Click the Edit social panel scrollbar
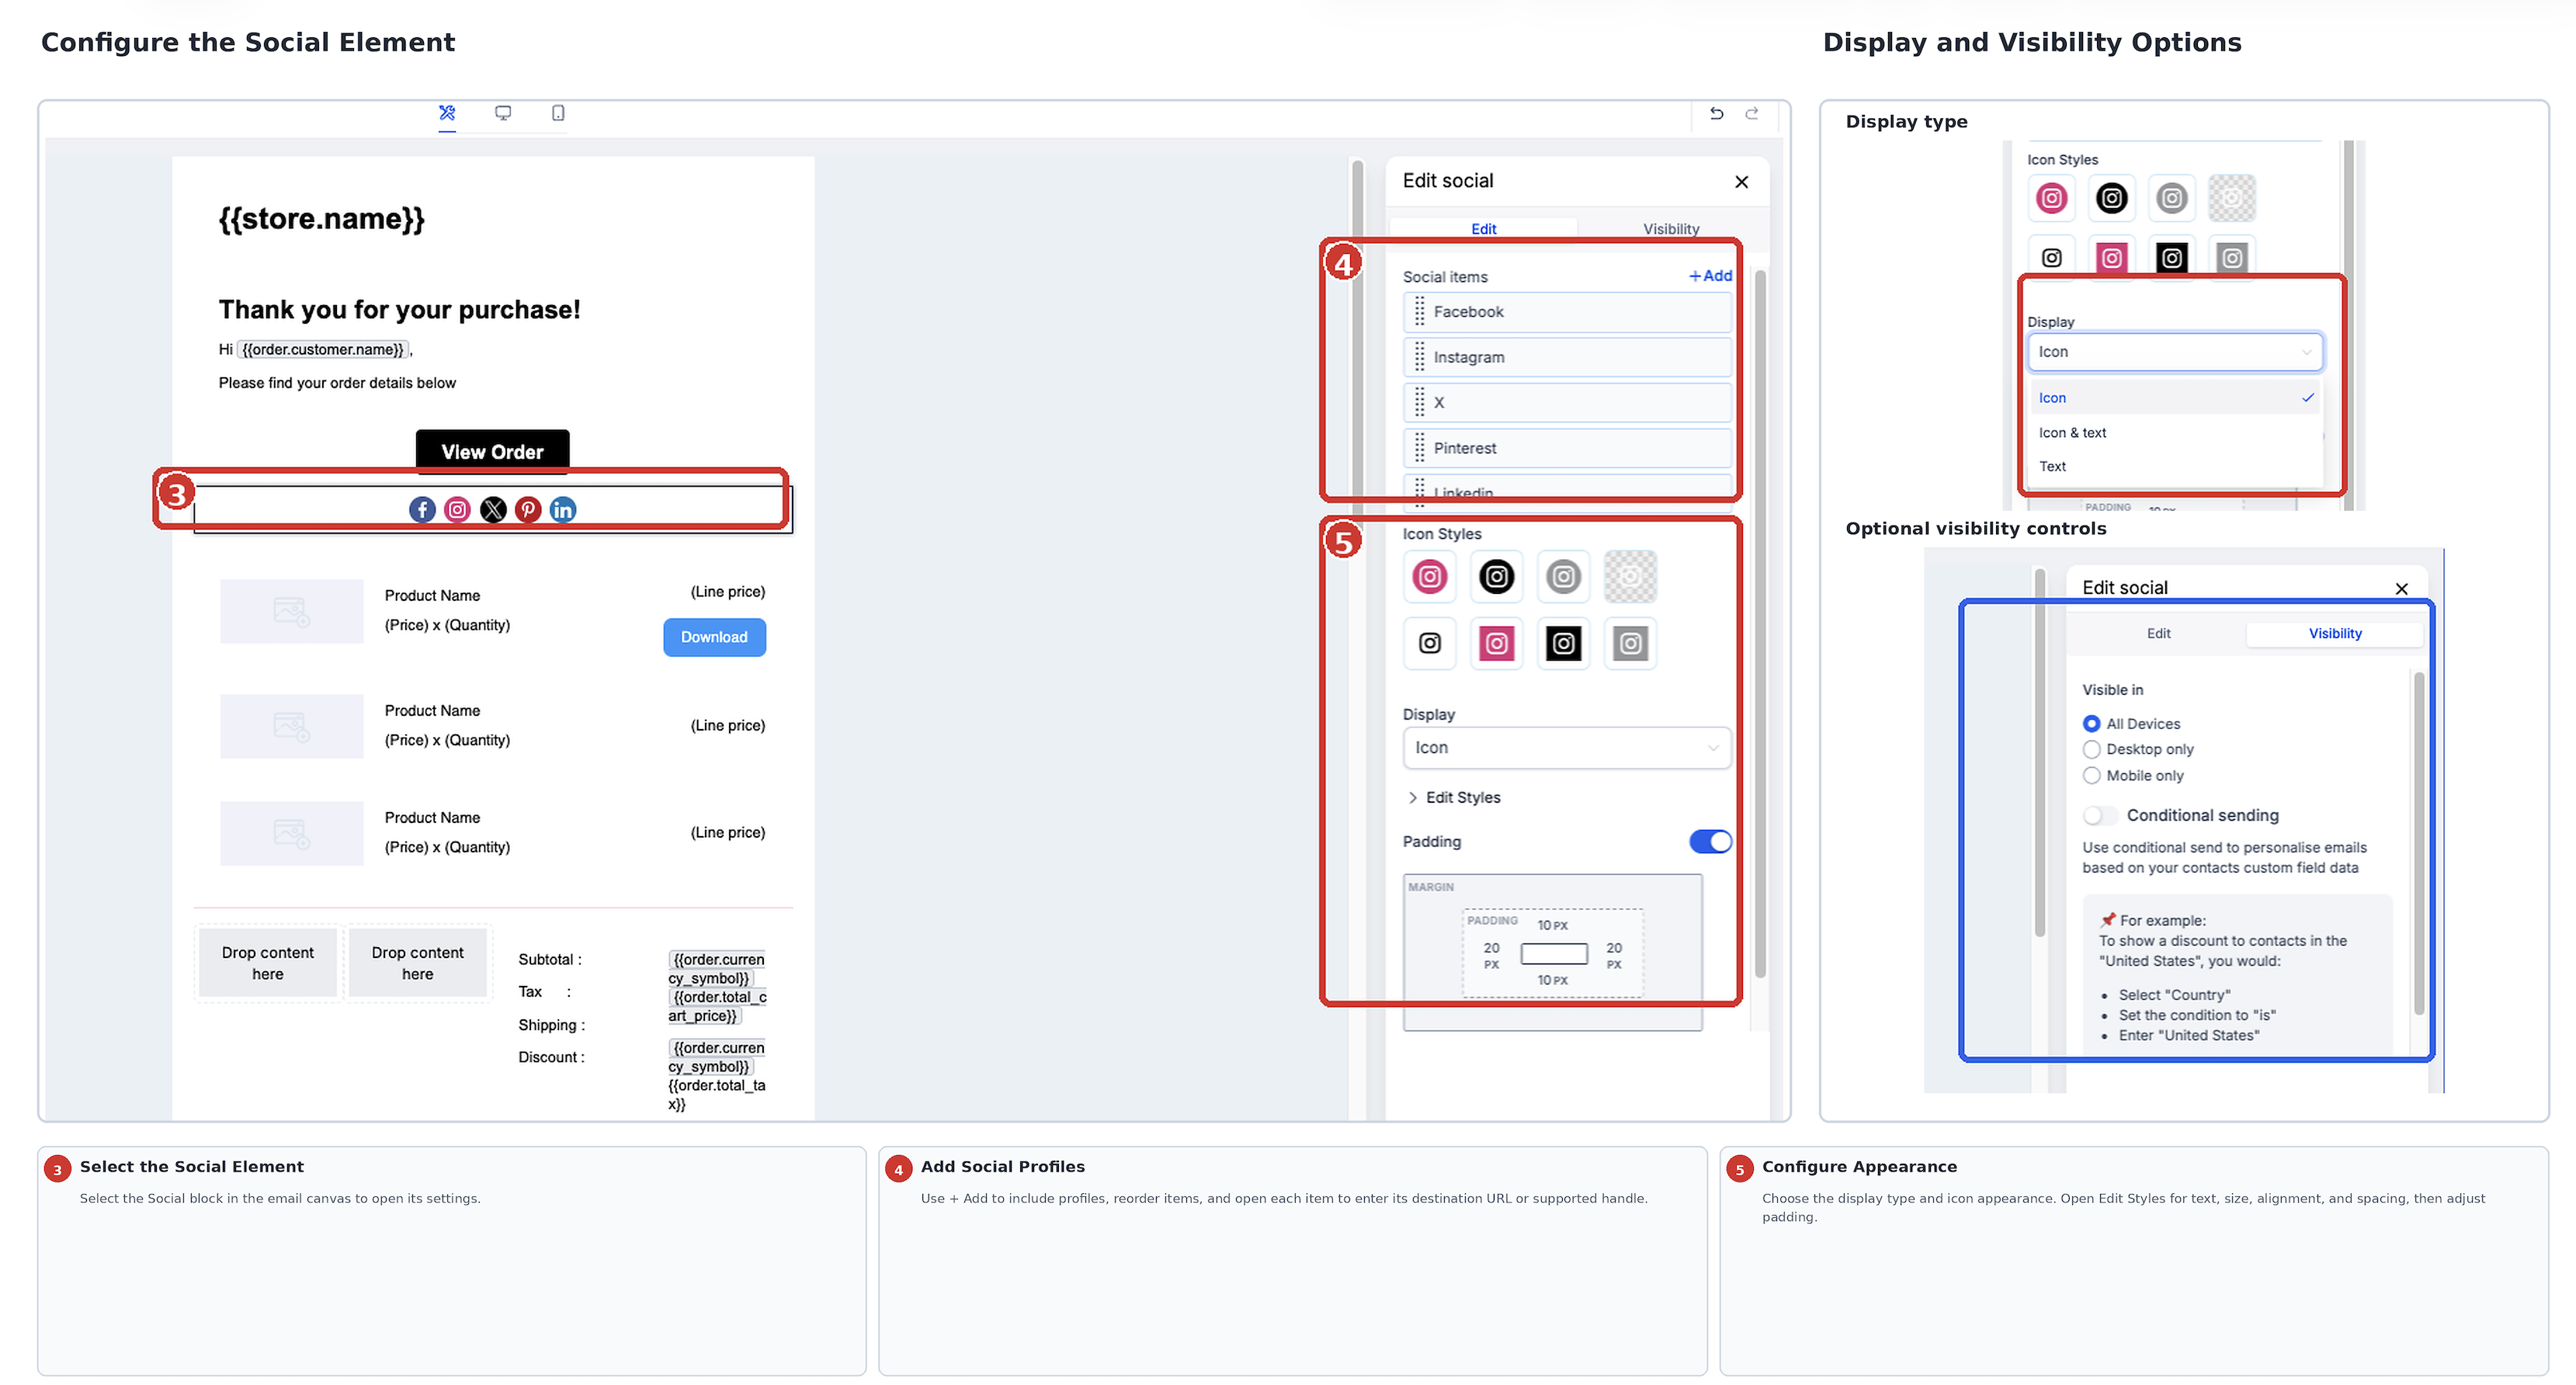 click(1760, 625)
